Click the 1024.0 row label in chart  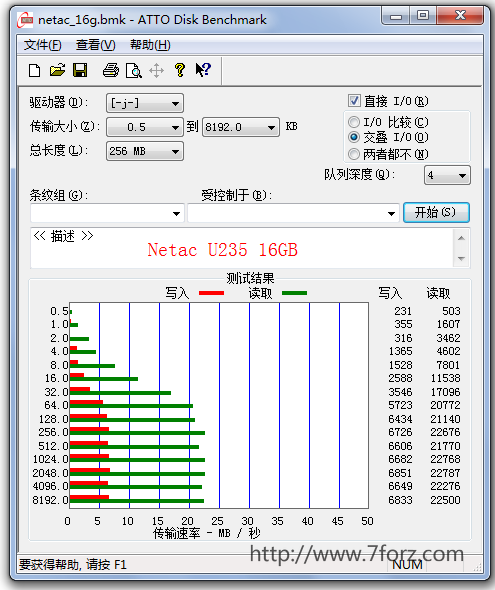(50, 459)
